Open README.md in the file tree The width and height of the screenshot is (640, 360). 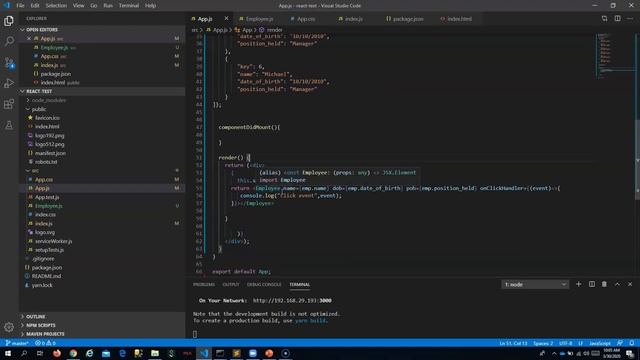click(46, 276)
